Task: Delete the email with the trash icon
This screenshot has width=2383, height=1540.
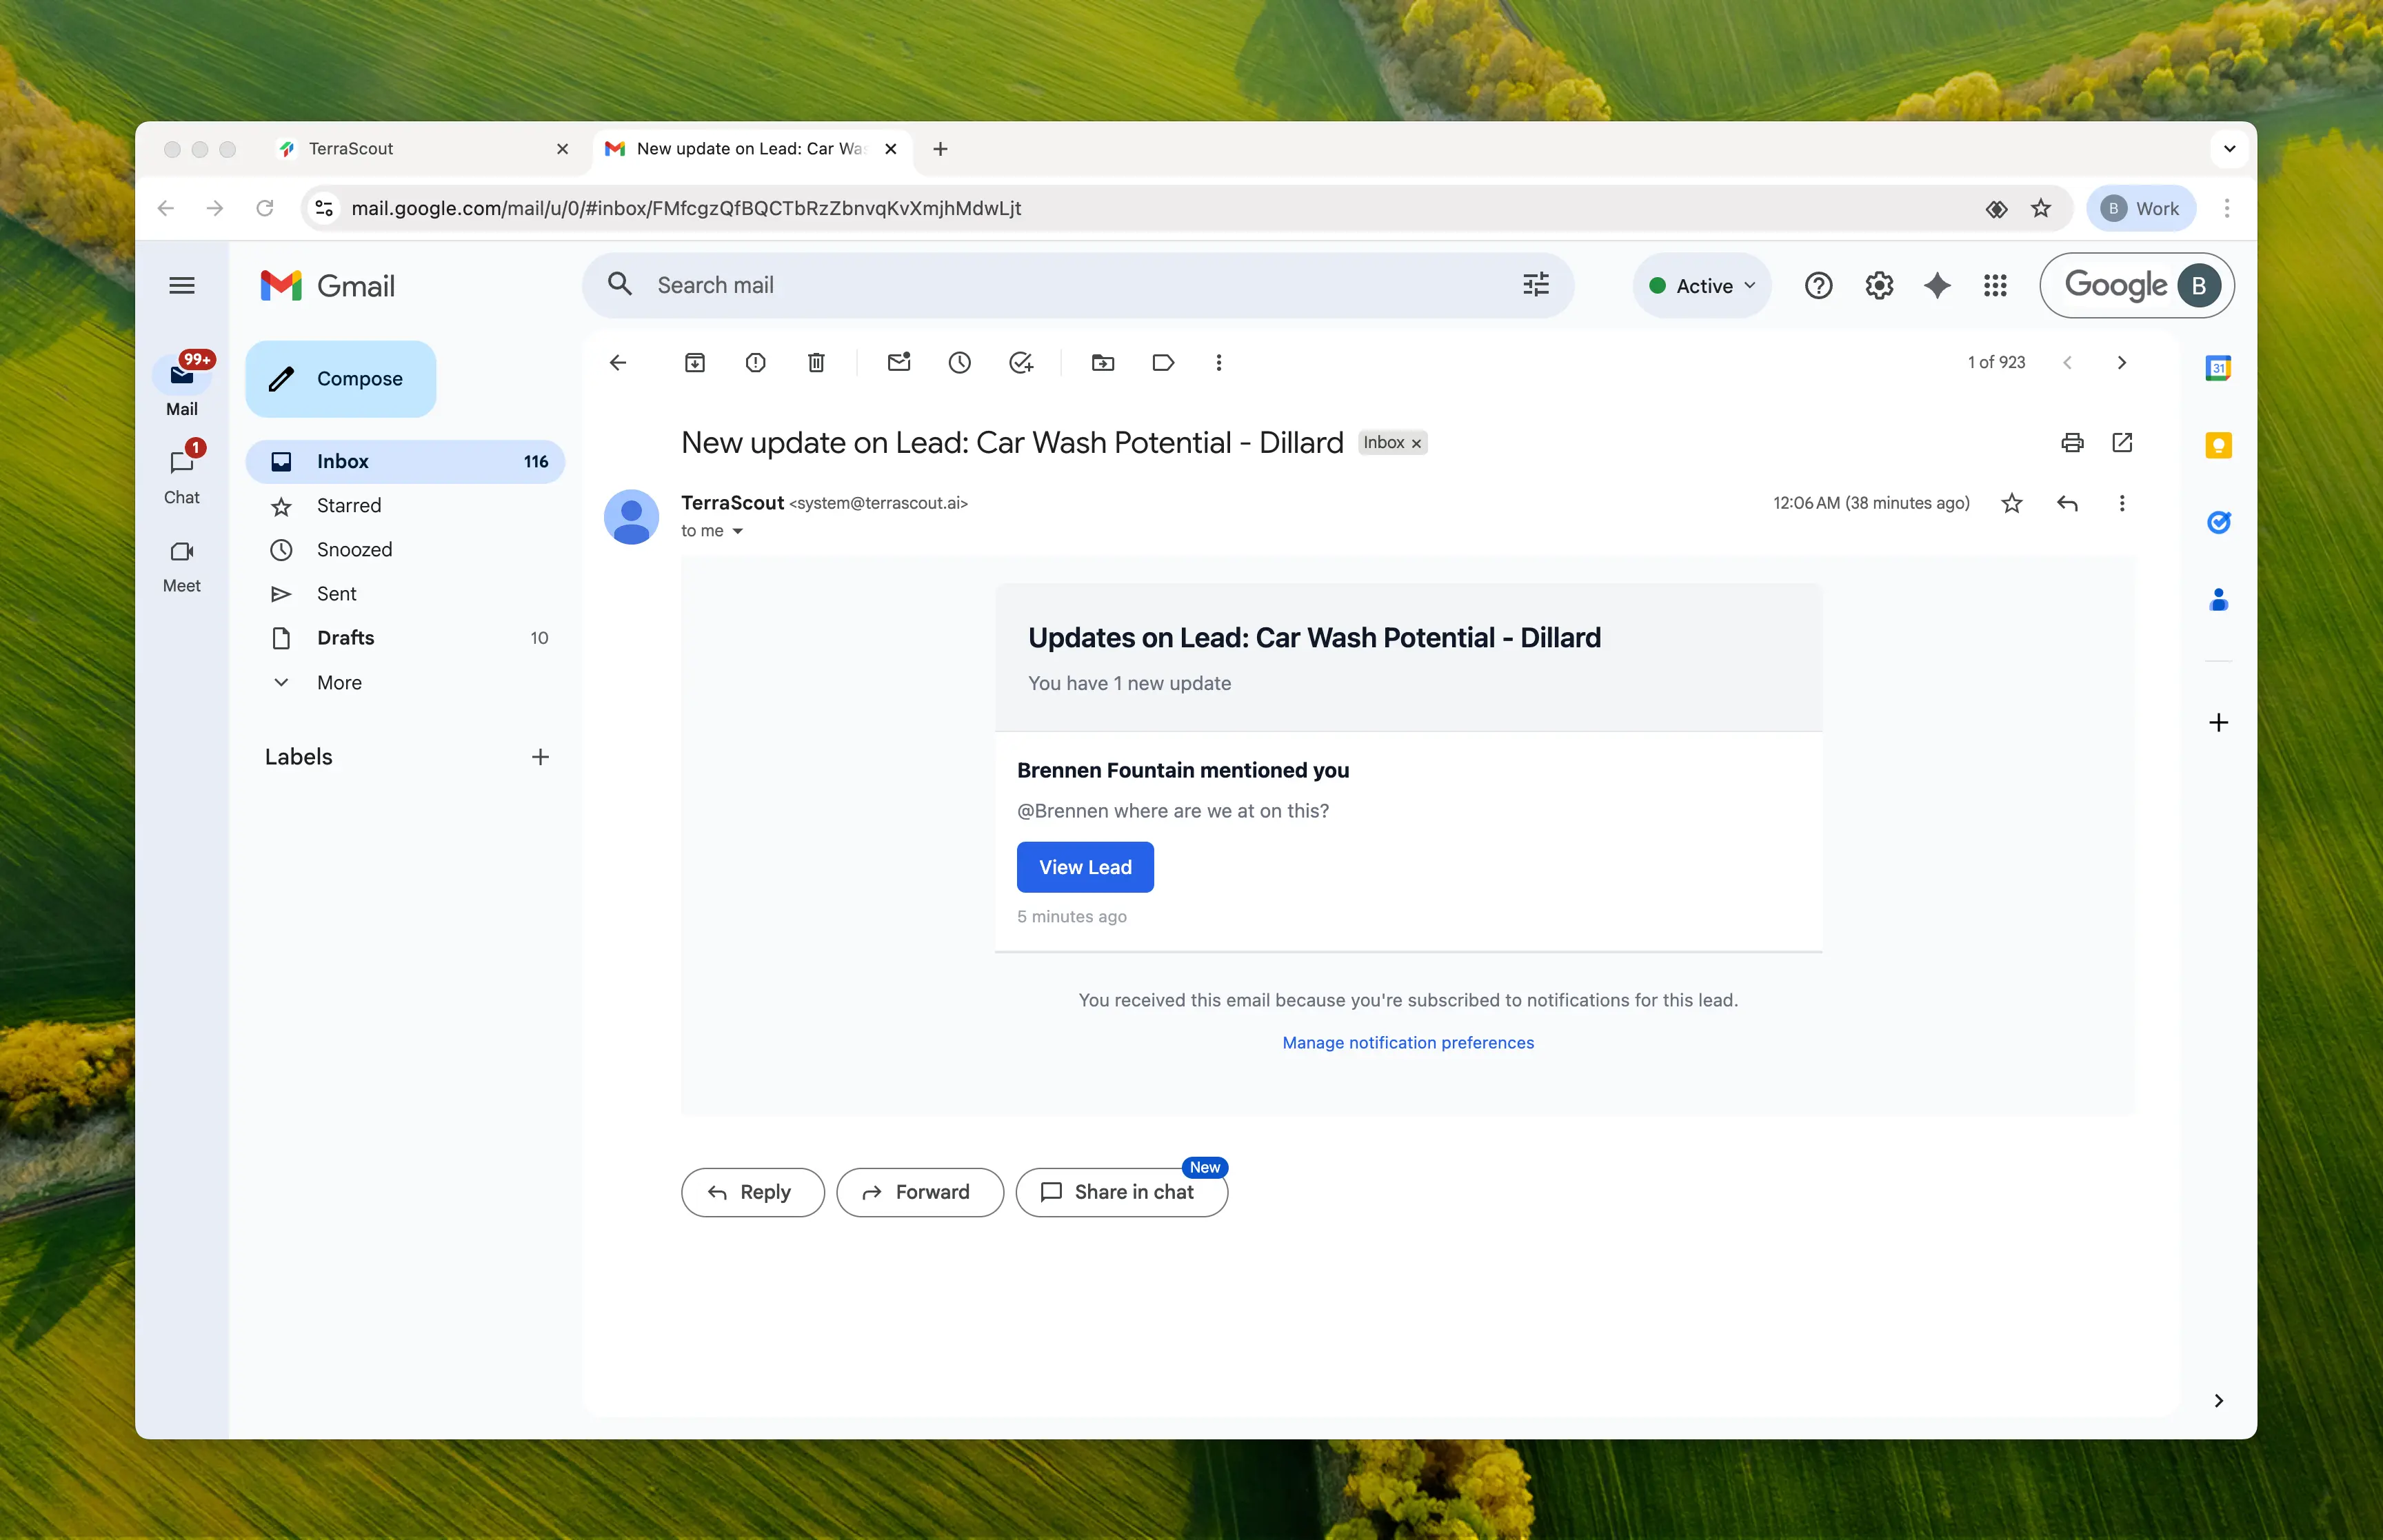Action: (816, 363)
